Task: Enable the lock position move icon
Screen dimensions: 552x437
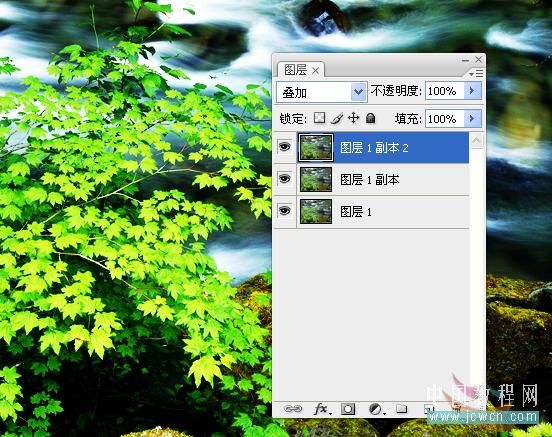Action: pos(353,118)
